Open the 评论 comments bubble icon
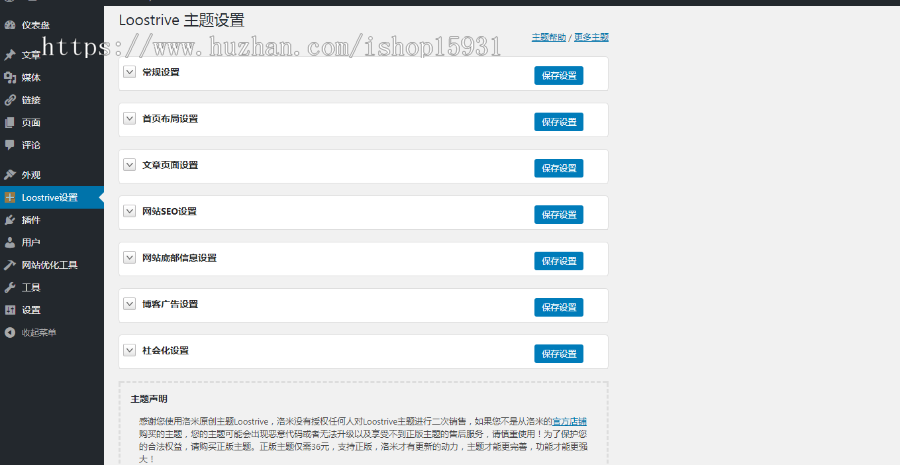The height and width of the screenshot is (465, 900). tap(10, 145)
